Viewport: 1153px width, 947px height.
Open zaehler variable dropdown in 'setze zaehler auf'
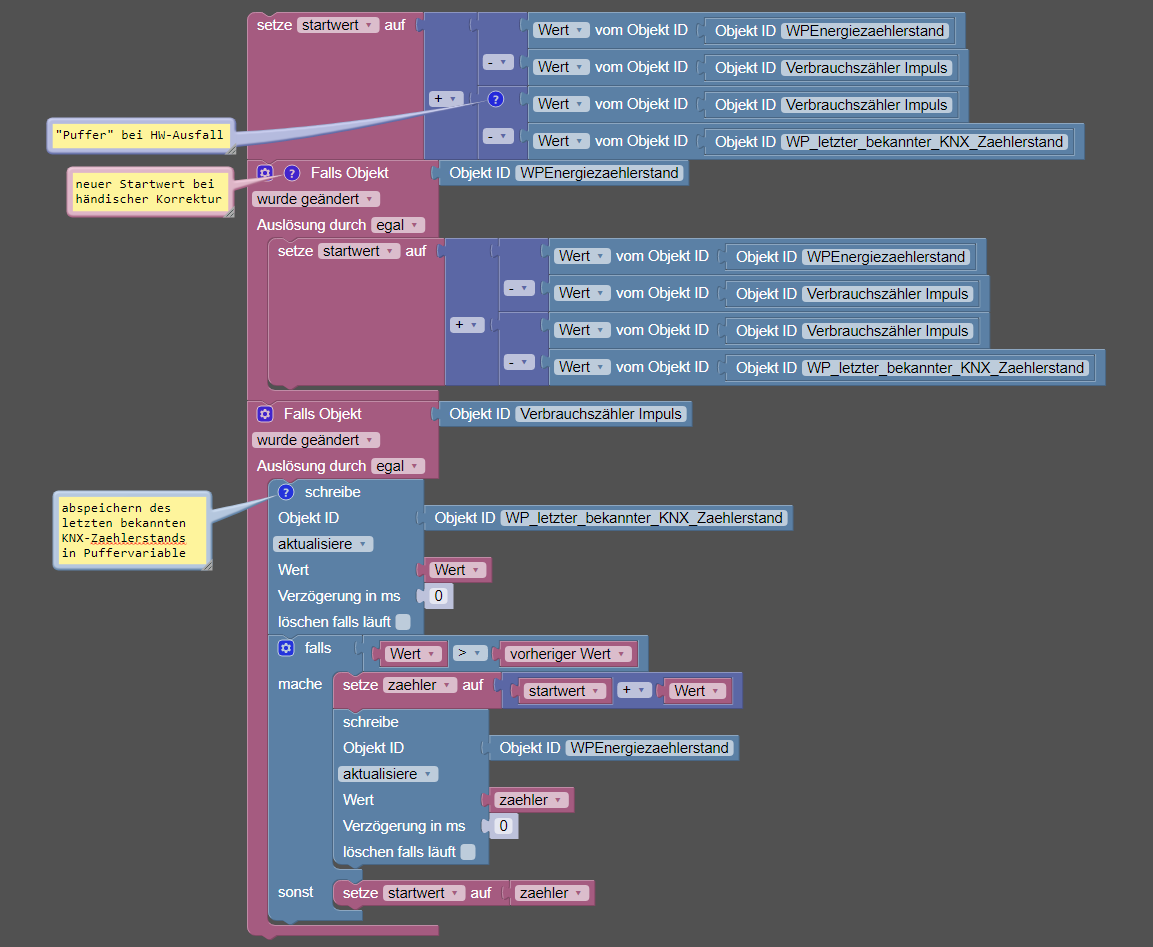tap(420, 685)
